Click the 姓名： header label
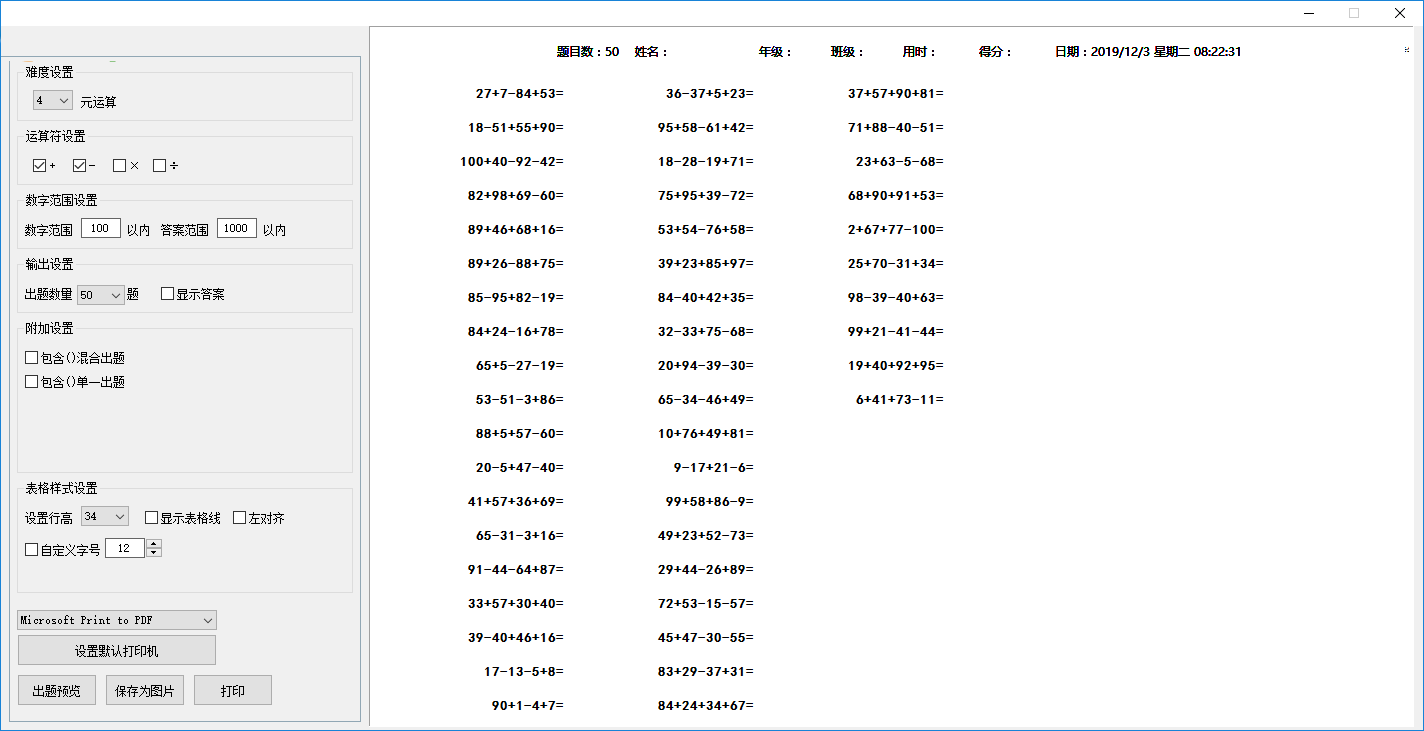 [x=651, y=52]
